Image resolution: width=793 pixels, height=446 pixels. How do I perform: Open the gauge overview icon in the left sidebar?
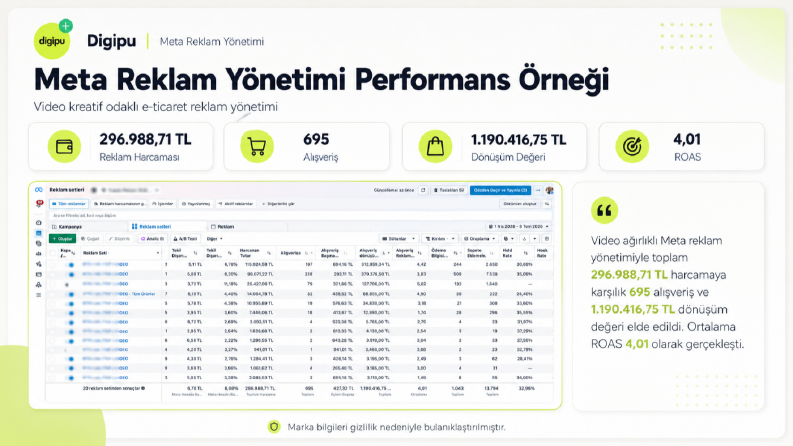coord(39,222)
